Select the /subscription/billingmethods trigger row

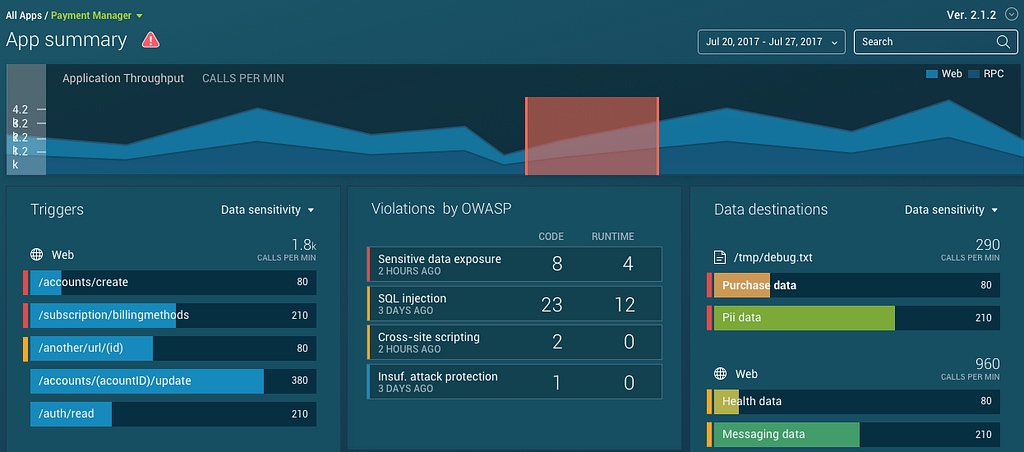coord(170,315)
